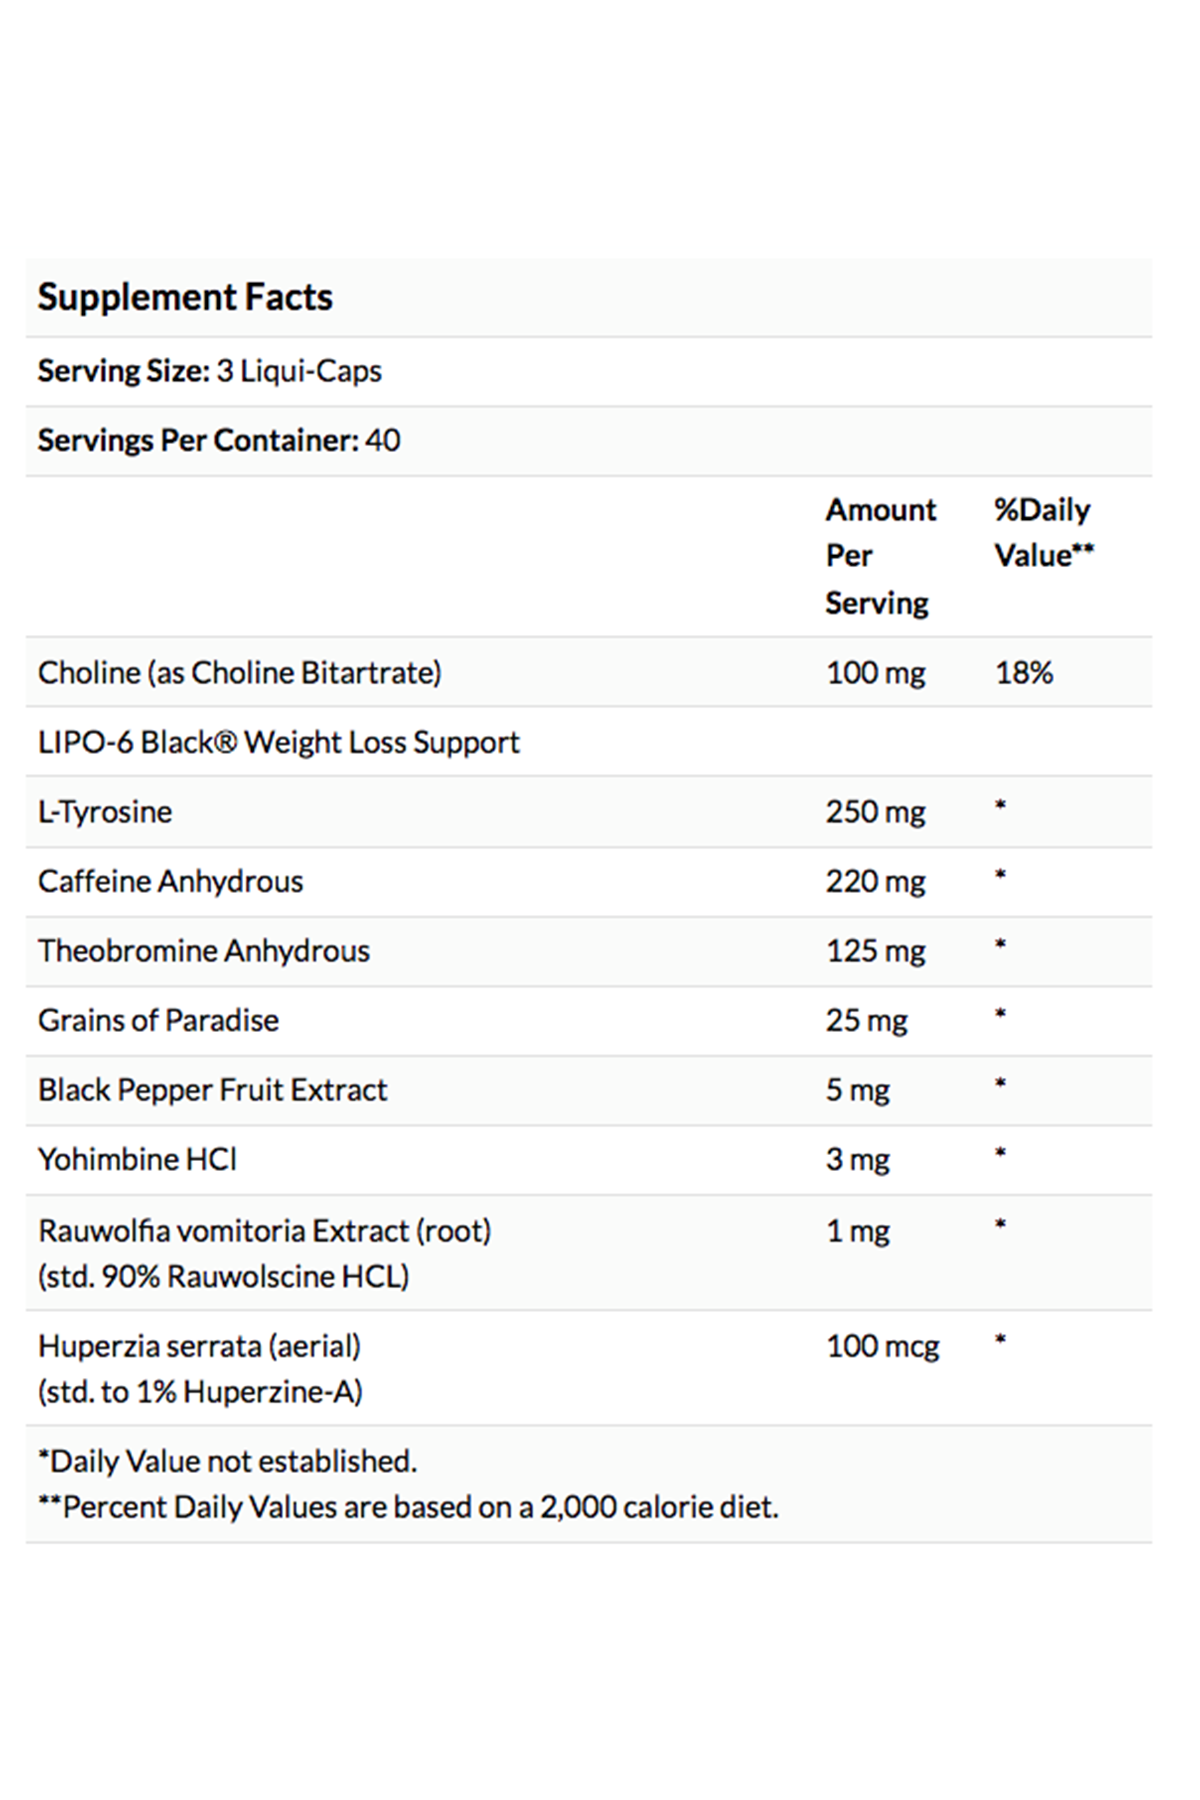Select the L-Tyrosine ingredient name

(x=105, y=811)
